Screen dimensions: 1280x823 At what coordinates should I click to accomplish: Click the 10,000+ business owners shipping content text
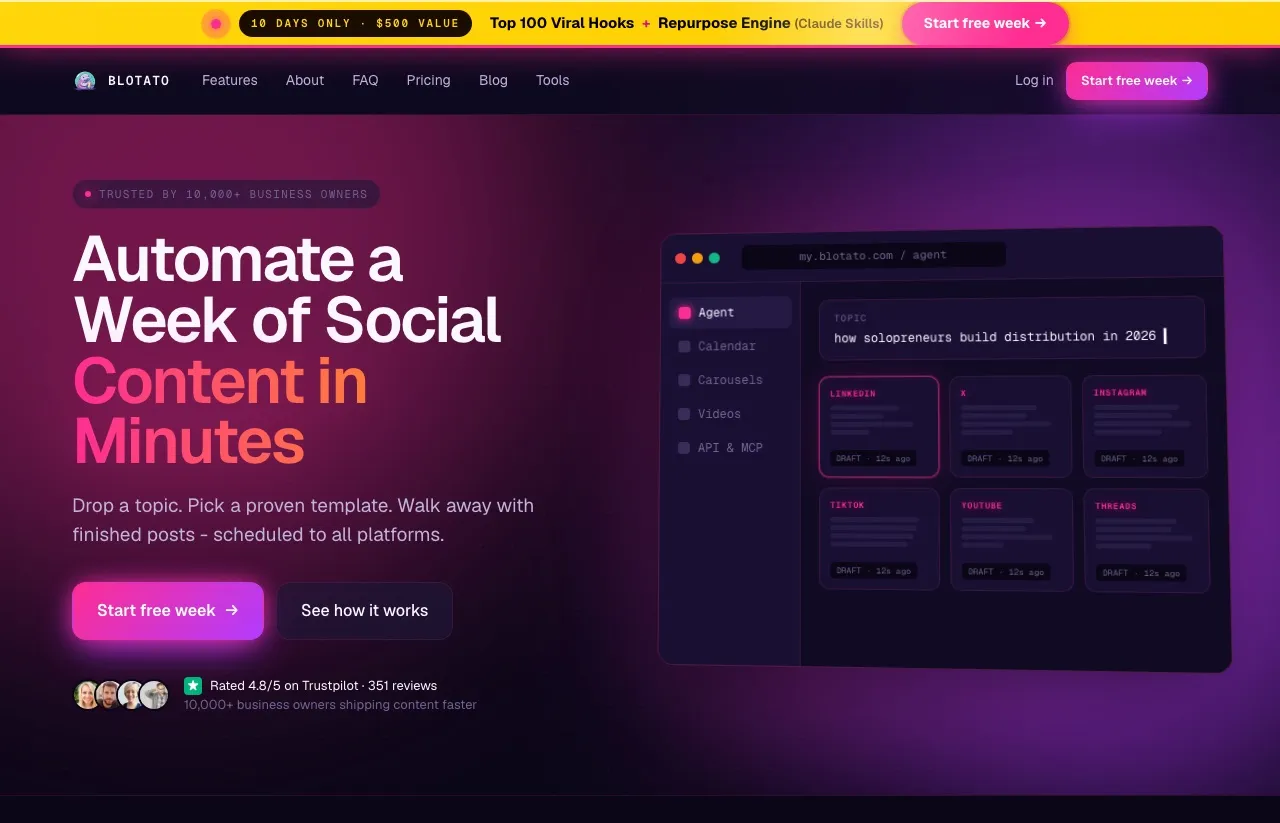(330, 705)
